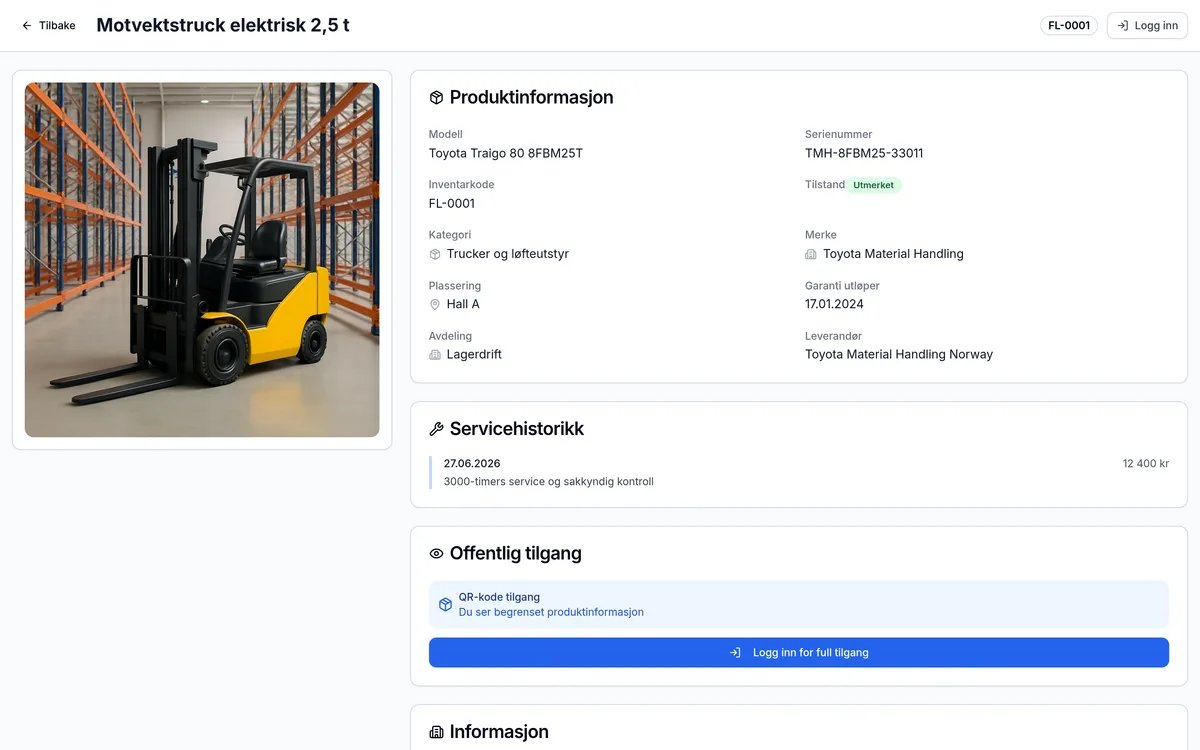Click the building icon beside Informasjon
The height and width of the screenshot is (750, 1200).
click(x=436, y=732)
